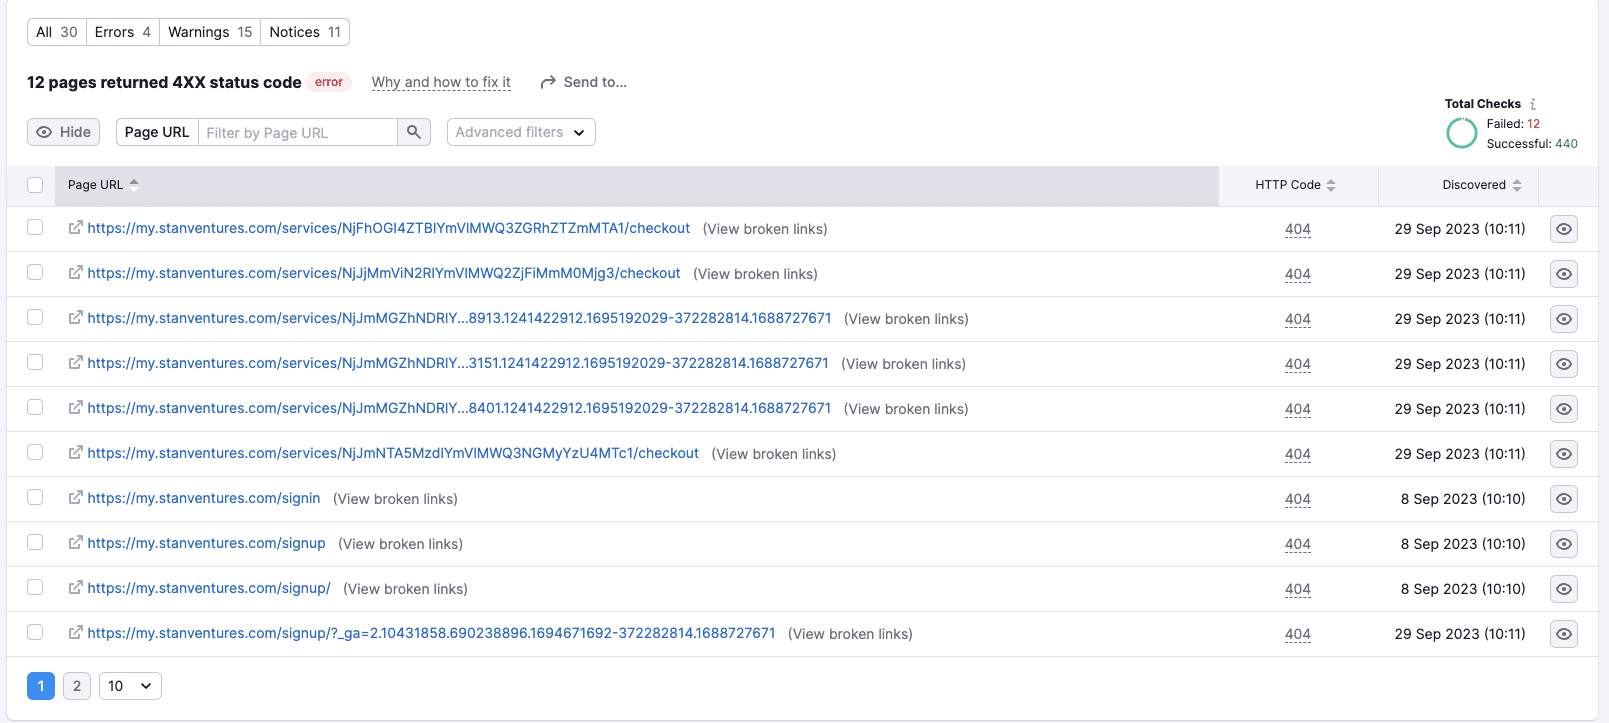Click the Total Checks info icon
Image resolution: width=1609 pixels, height=723 pixels.
pos(1533,104)
